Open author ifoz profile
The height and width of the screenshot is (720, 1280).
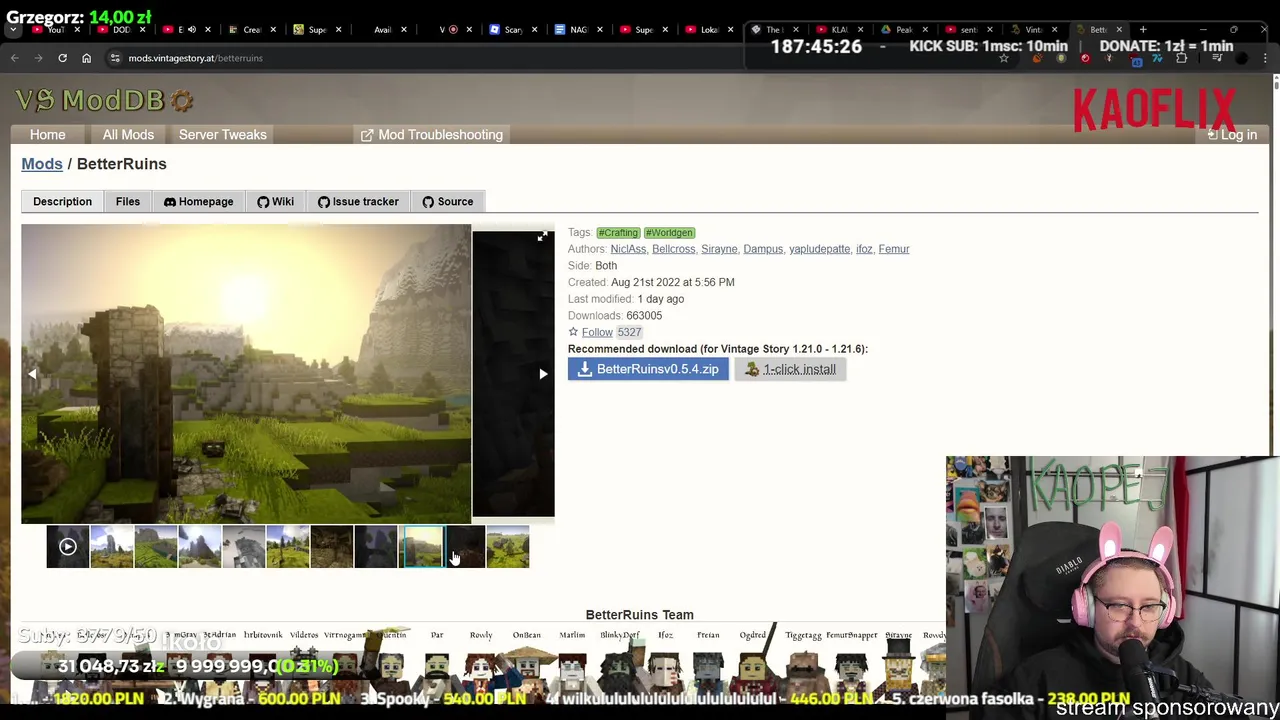tap(864, 249)
